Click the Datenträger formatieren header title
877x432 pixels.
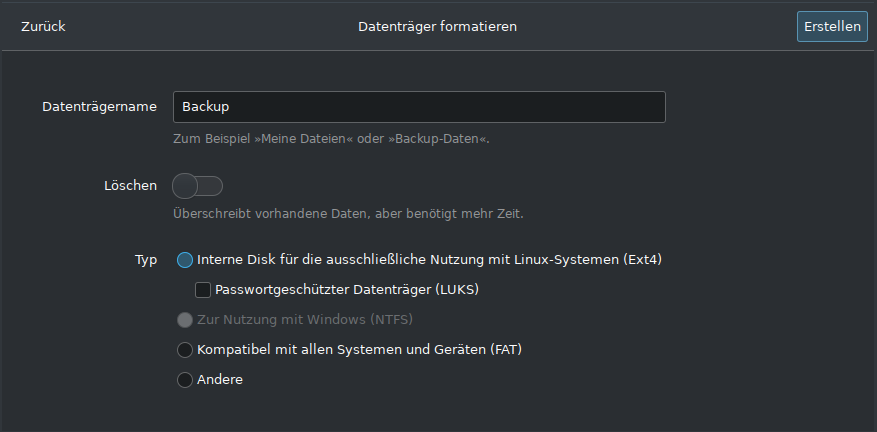437,26
